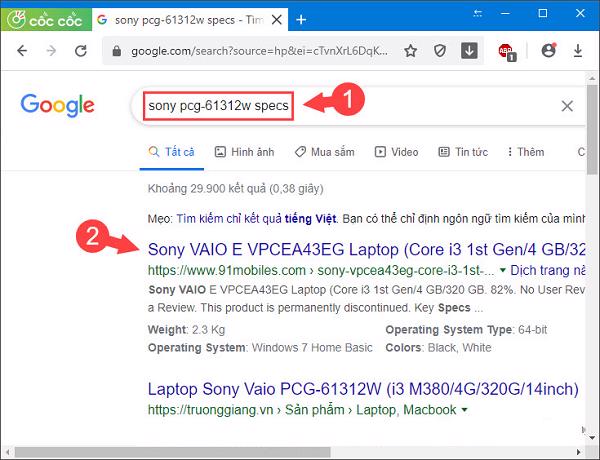Click the Khoảng 29.900 kết quả text
The height and width of the screenshot is (460, 600).
point(236,189)
